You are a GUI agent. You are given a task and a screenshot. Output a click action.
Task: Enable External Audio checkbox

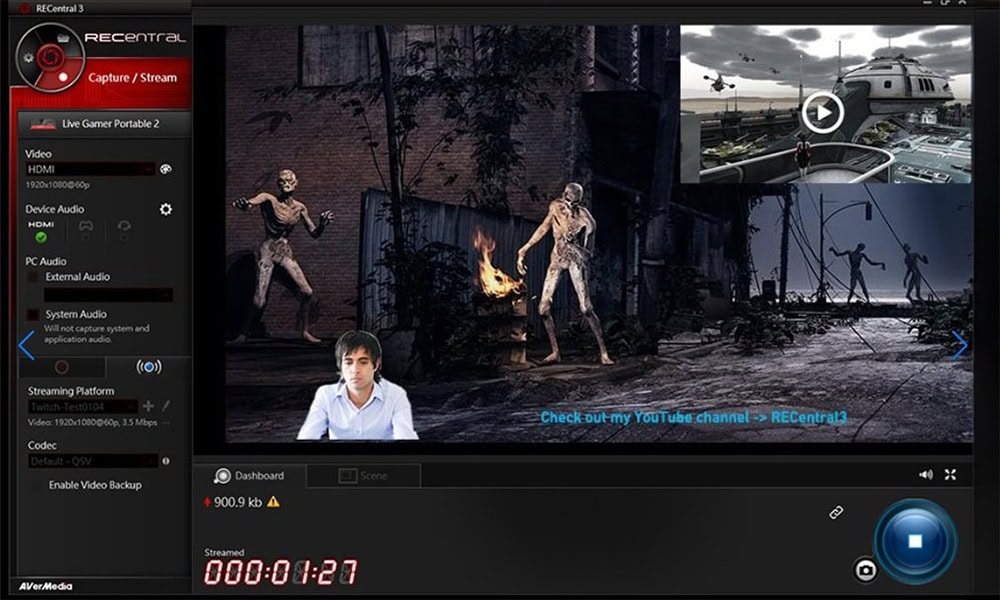[x=32, y=277]
